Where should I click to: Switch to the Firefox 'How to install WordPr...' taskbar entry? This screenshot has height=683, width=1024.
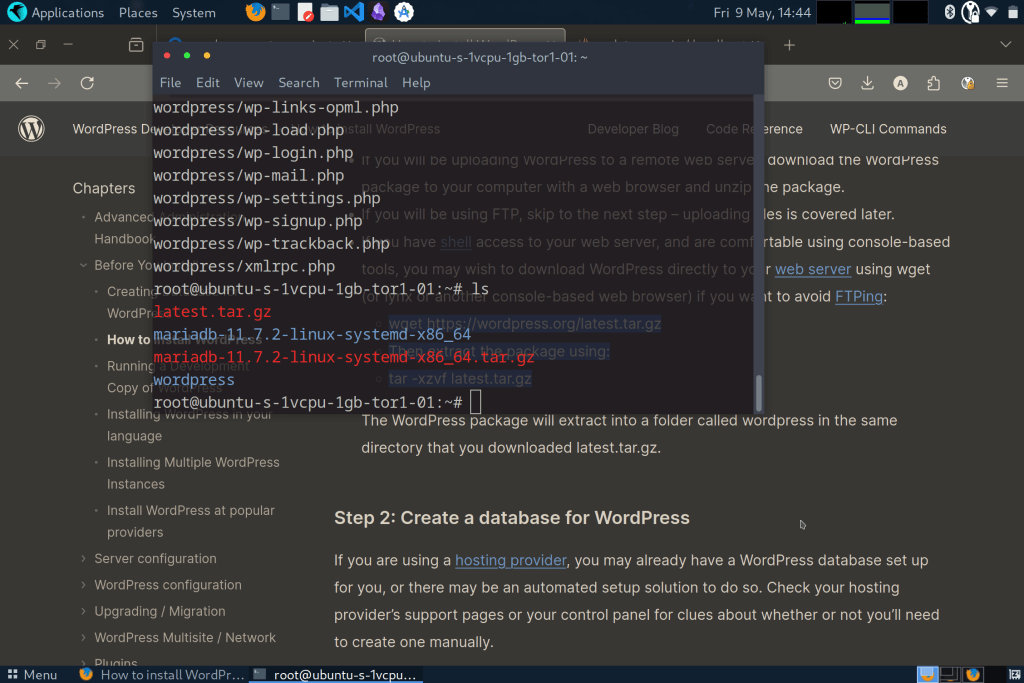[x=161, y=675]
